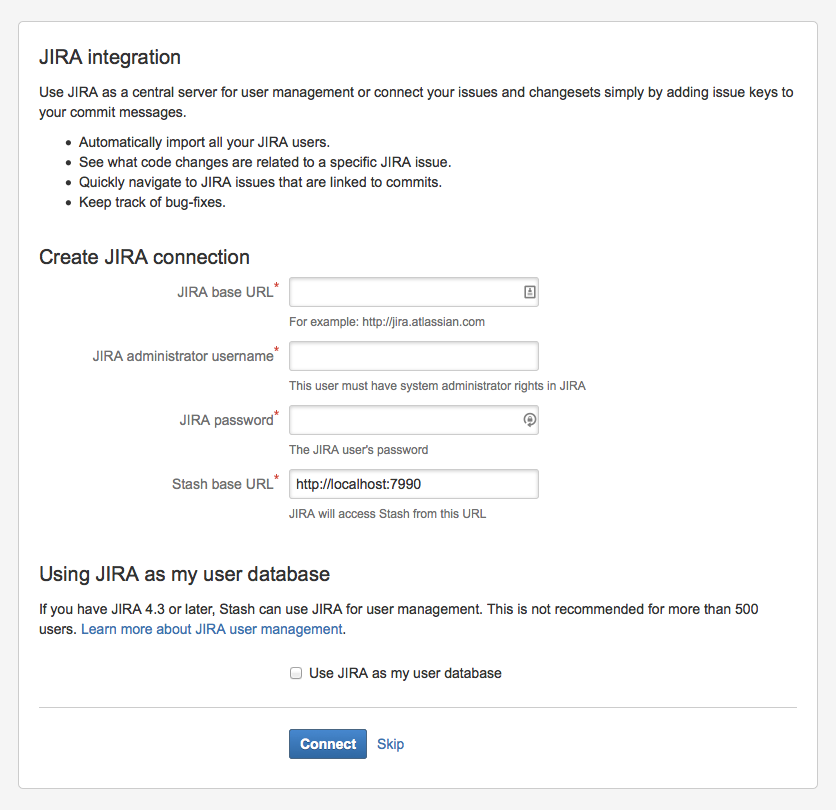Image resolution: width=836 pixels, height=810 pixels.
Task: Click the JIRA base URL label
Action: pos(226,292)
